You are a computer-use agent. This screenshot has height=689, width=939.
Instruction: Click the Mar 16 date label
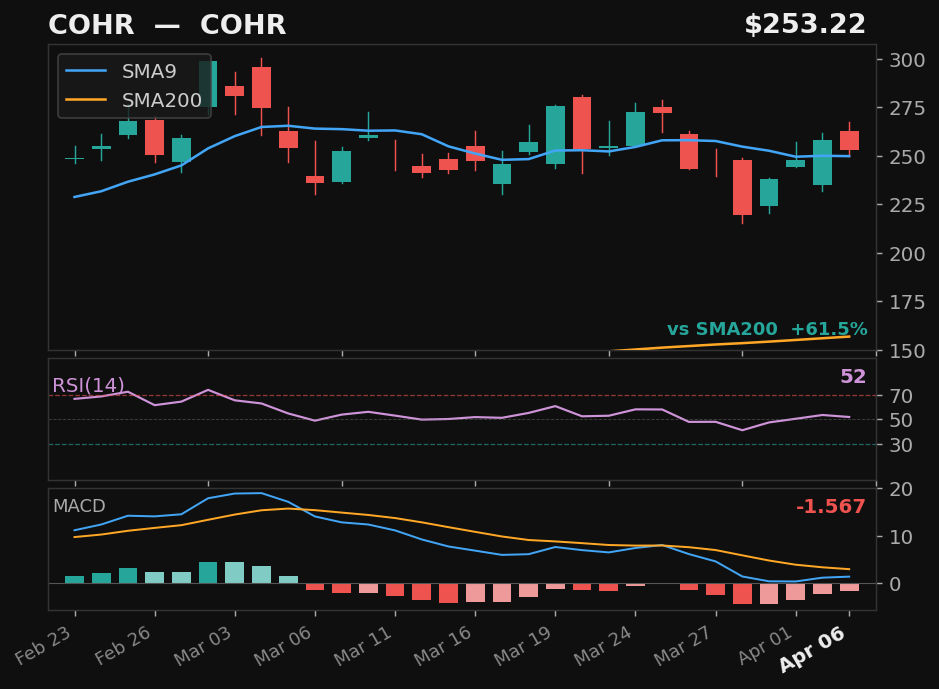(445, 645)
